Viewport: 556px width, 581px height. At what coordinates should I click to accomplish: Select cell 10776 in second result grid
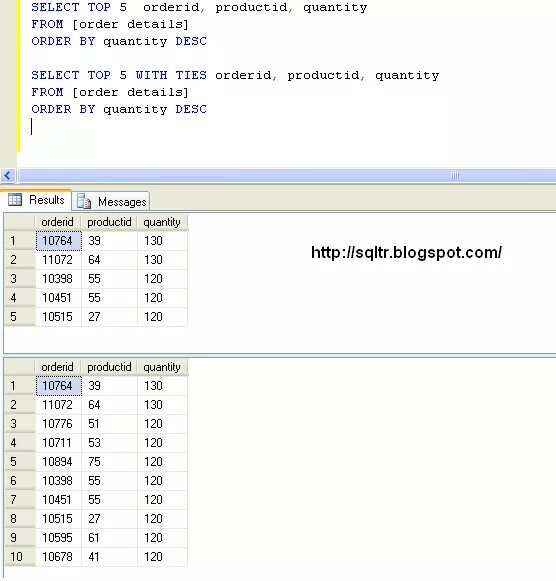pos(59,424)
